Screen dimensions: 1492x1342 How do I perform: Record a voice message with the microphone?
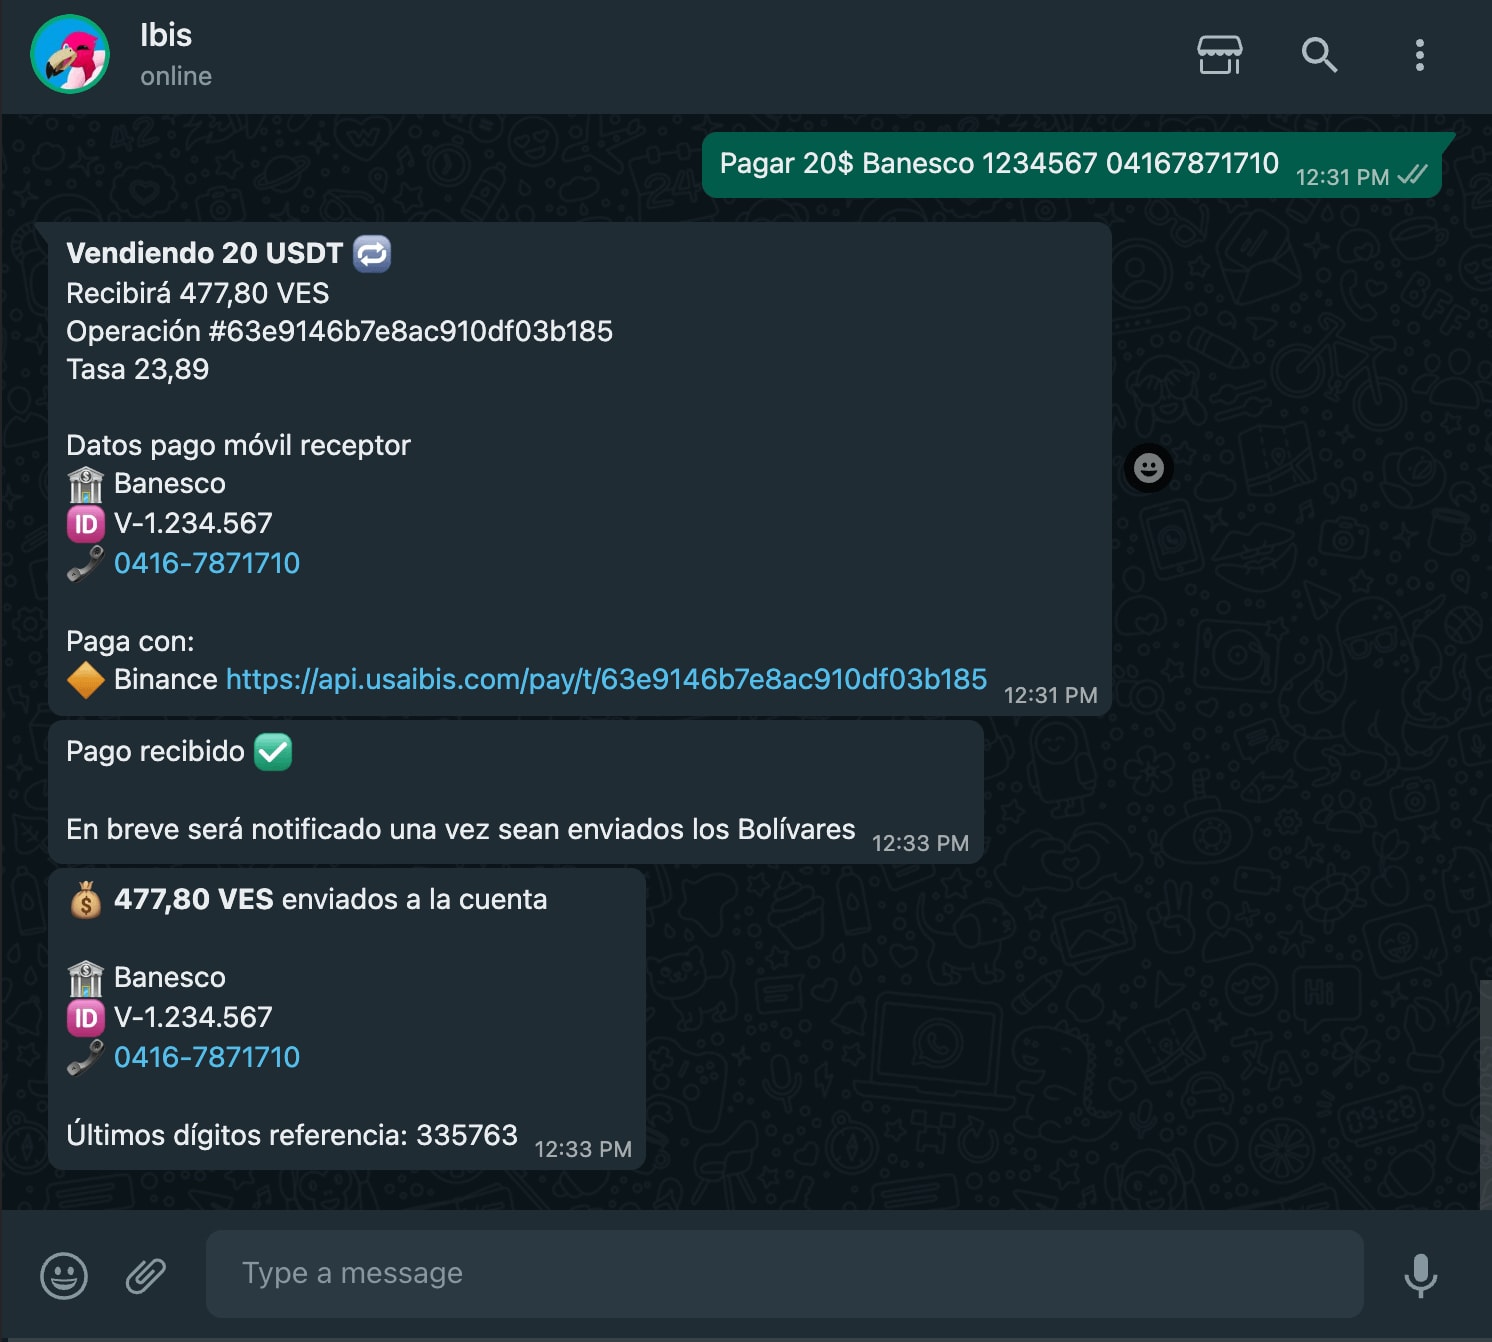(1420, 1275)
